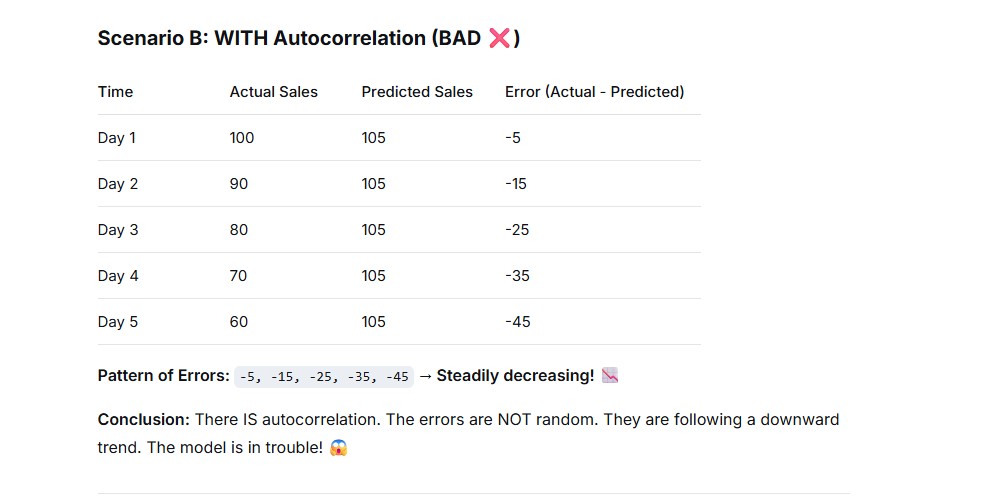Click the Day 1 row label
This screenshot has height=504, width=988.
pyautogui.click(x=117, y=138)
